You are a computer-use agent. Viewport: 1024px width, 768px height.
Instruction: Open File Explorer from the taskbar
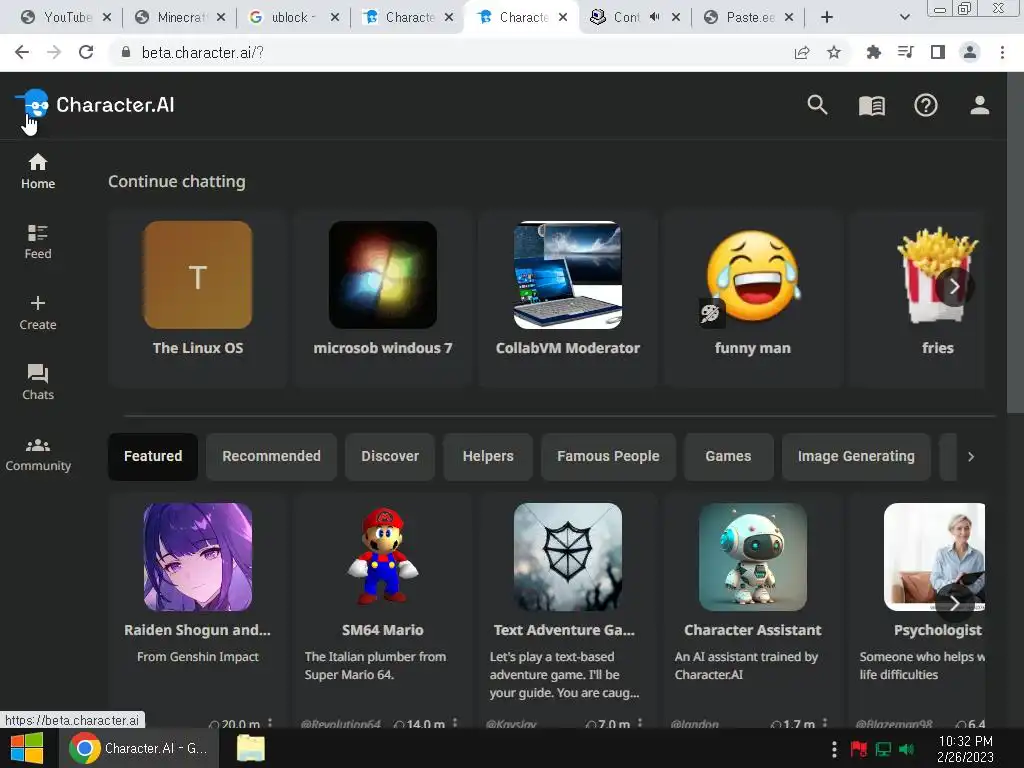coord(251,748)
